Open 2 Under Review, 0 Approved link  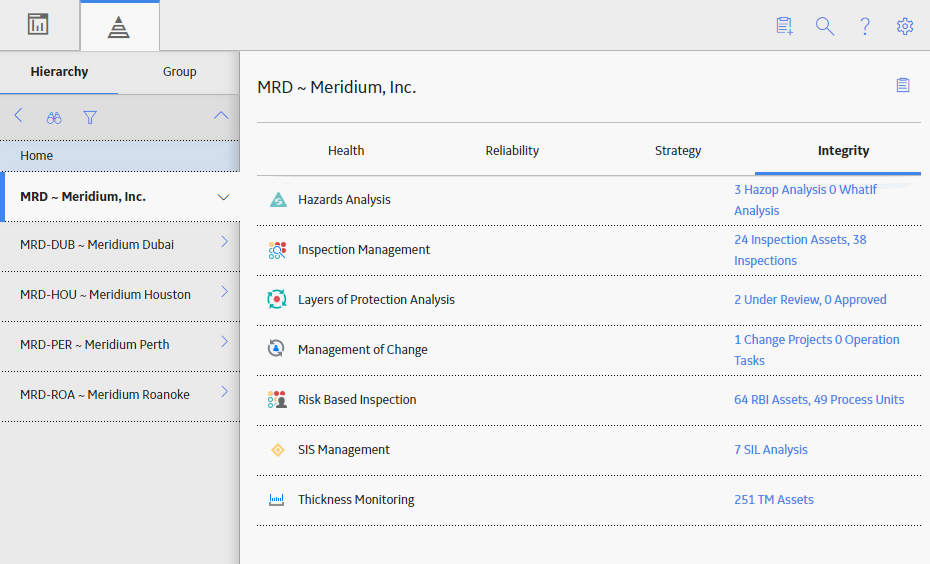tap(810, 299)
